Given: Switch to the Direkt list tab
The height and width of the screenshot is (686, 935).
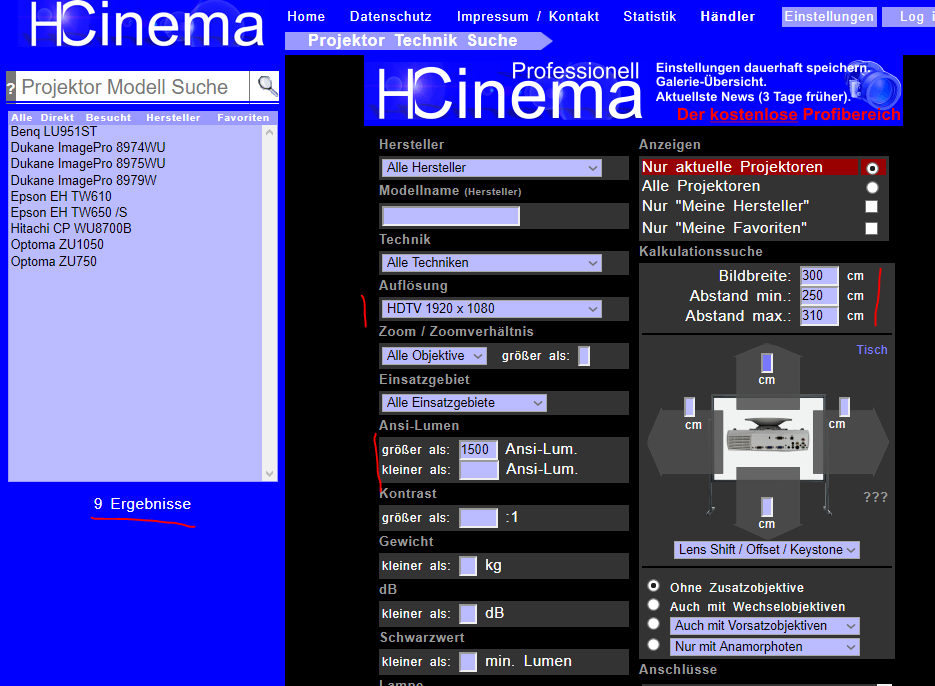Looking at the screenshot, I should point(57,118).
